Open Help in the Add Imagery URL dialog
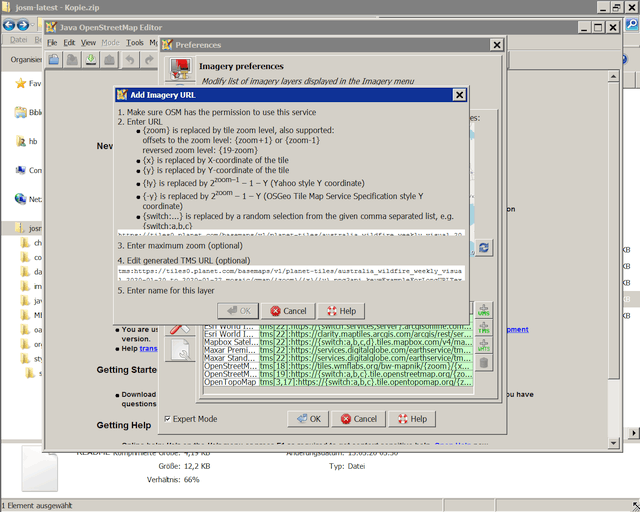The width and height of the screenshot is (640, 512). 340,311
